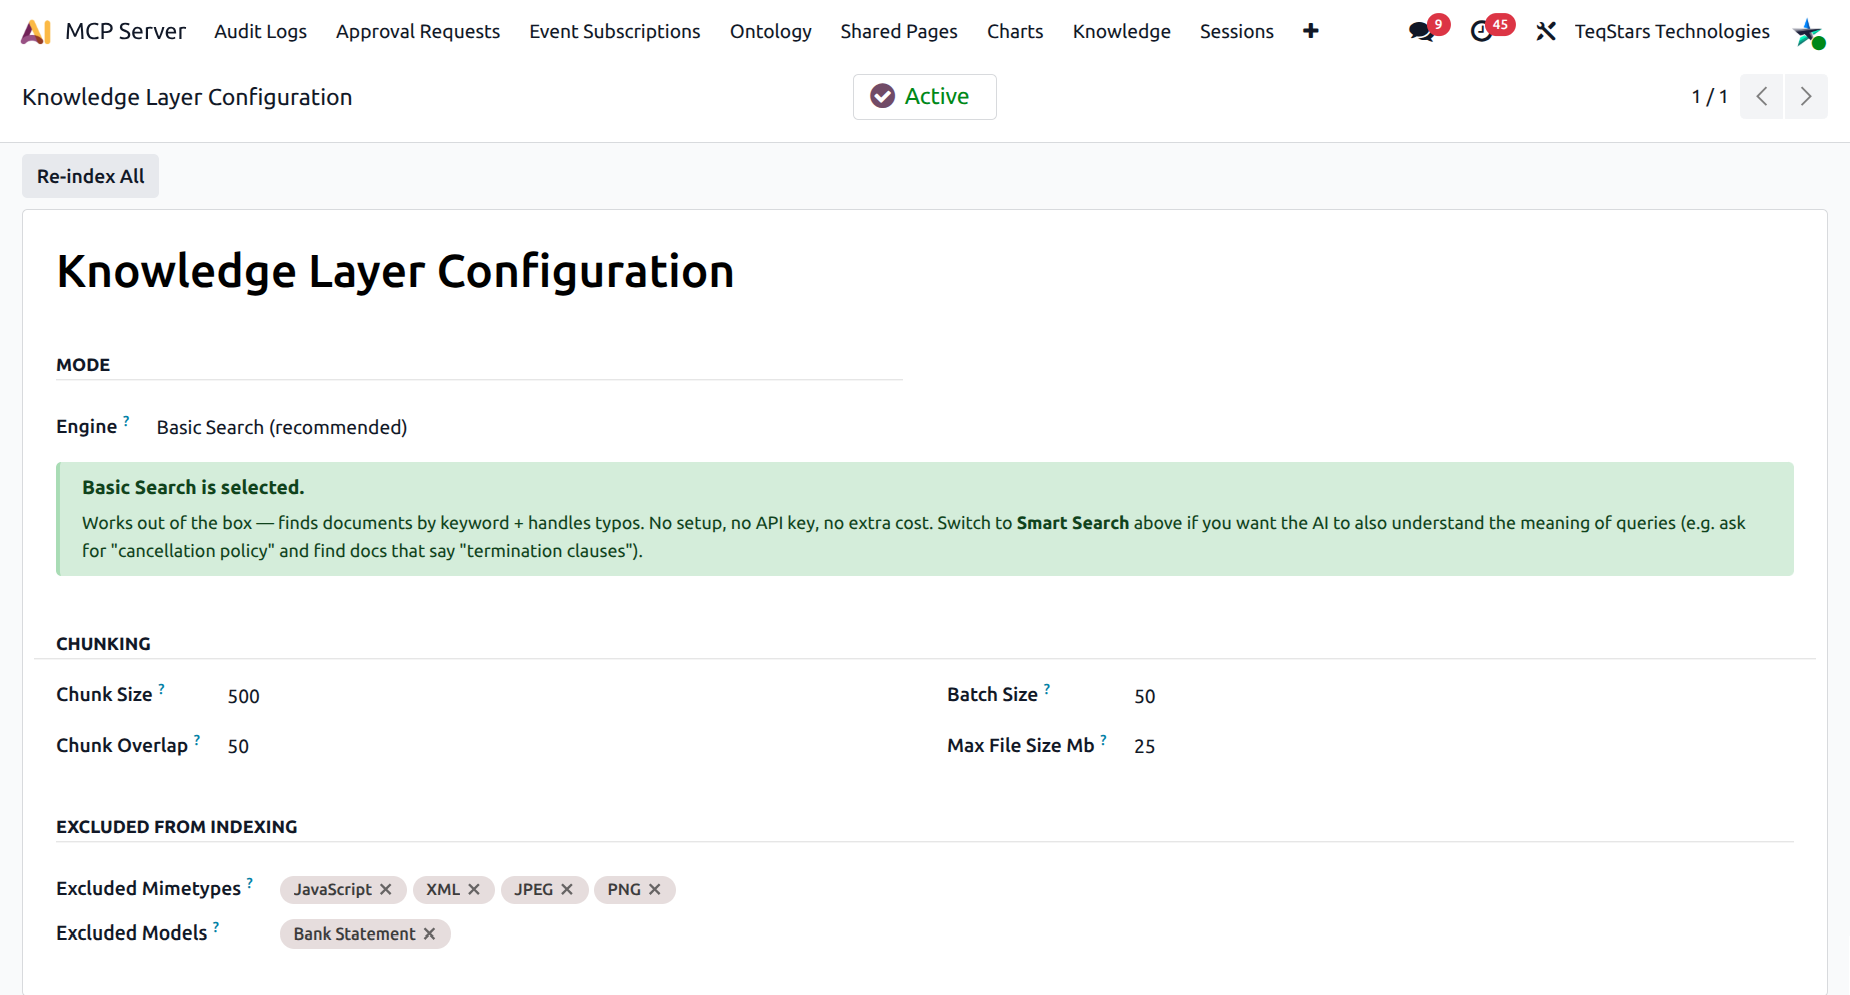Screen dimensions: 1850x995
Task: Show the Excluded Models help tooltip
Action: [216, 927]
